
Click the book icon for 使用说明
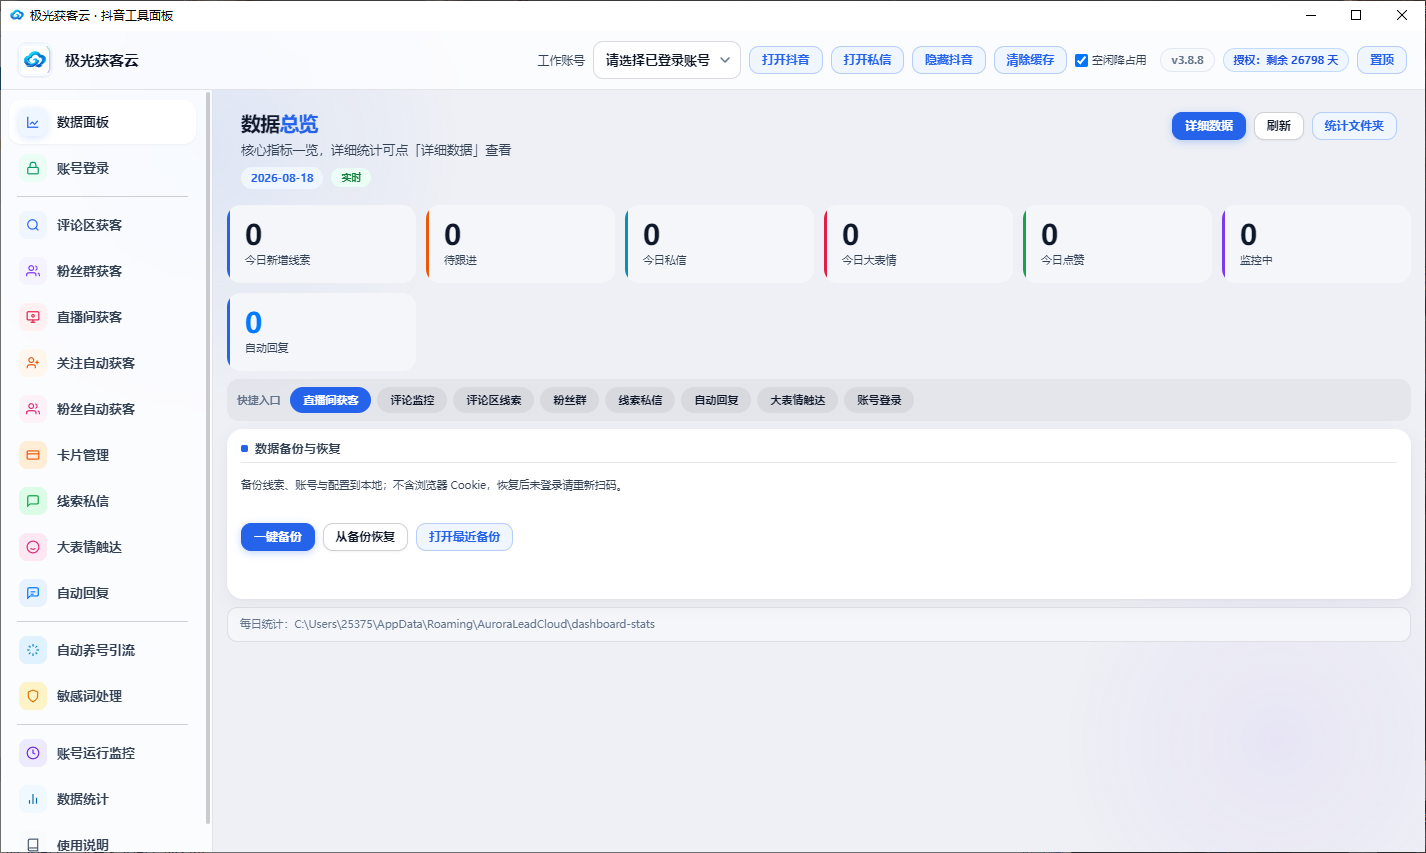click(x=33, y=845)
